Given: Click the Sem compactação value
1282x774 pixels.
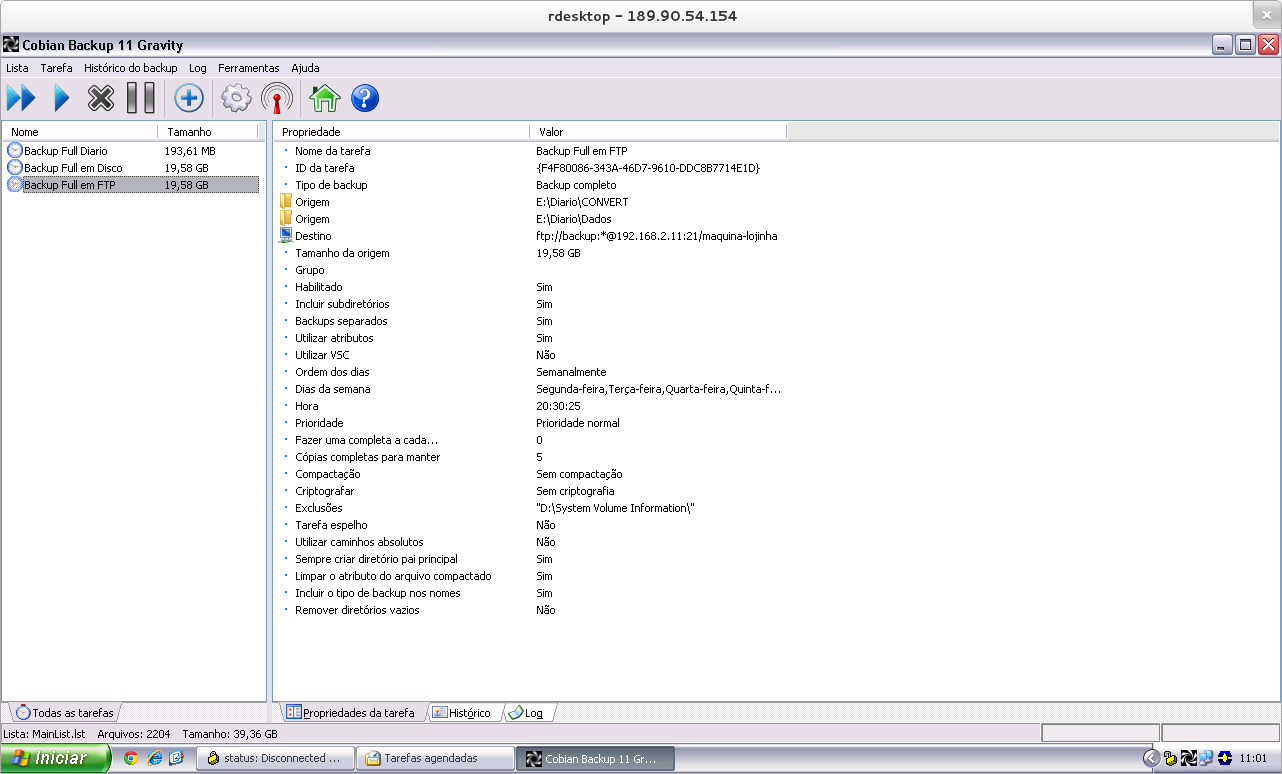Looking at the screenshot, I should pos(579,474).
